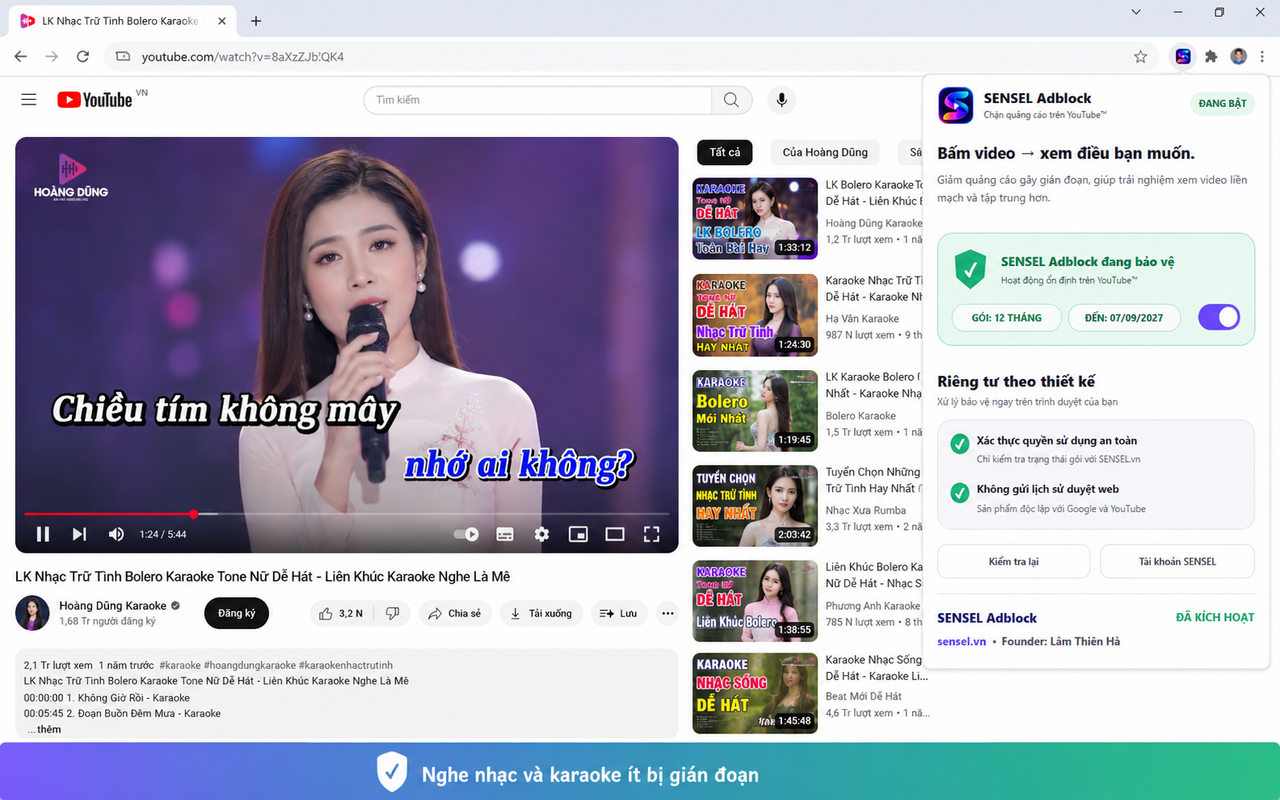
Task: Dislike the video
Action: [392, 613]
